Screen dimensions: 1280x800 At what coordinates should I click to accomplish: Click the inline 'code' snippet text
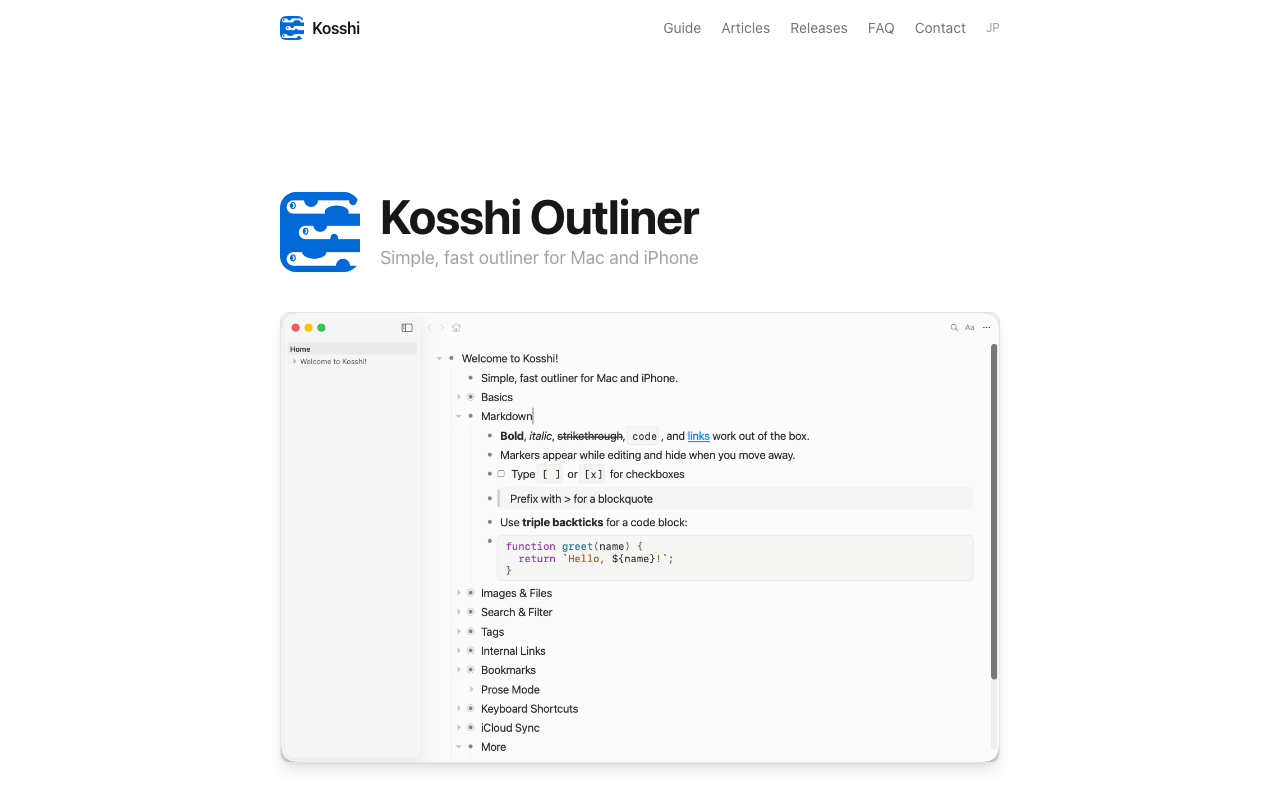click(x=645, y=436)
